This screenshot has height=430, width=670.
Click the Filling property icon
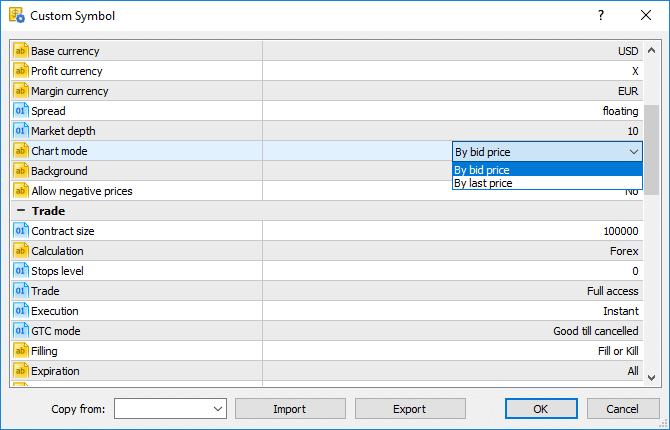coord(20,351)
